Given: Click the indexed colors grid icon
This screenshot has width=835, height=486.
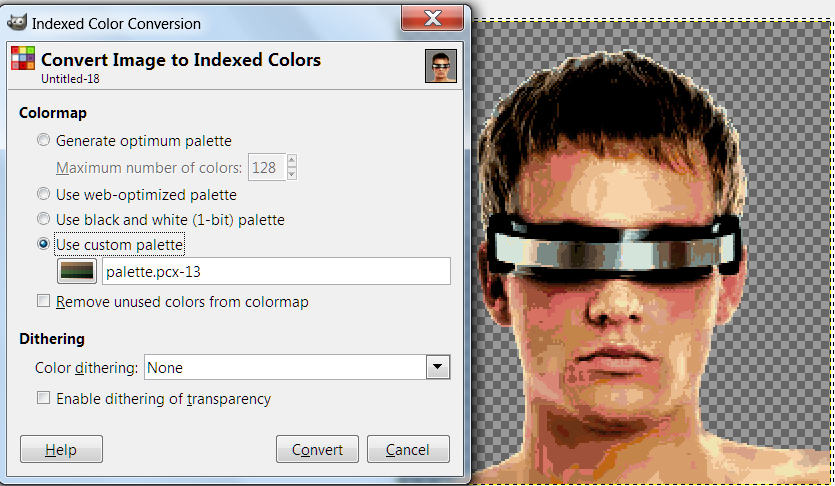Looking at the screenshot, I should (22, 60).
